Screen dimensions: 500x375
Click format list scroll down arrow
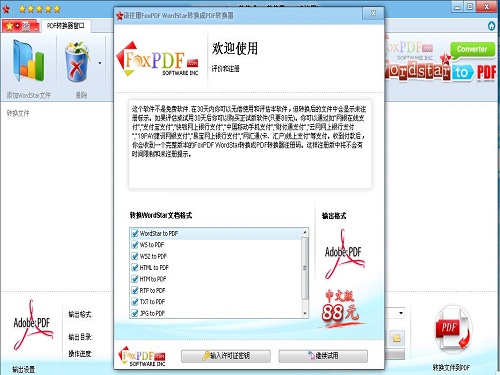(305, 314)
